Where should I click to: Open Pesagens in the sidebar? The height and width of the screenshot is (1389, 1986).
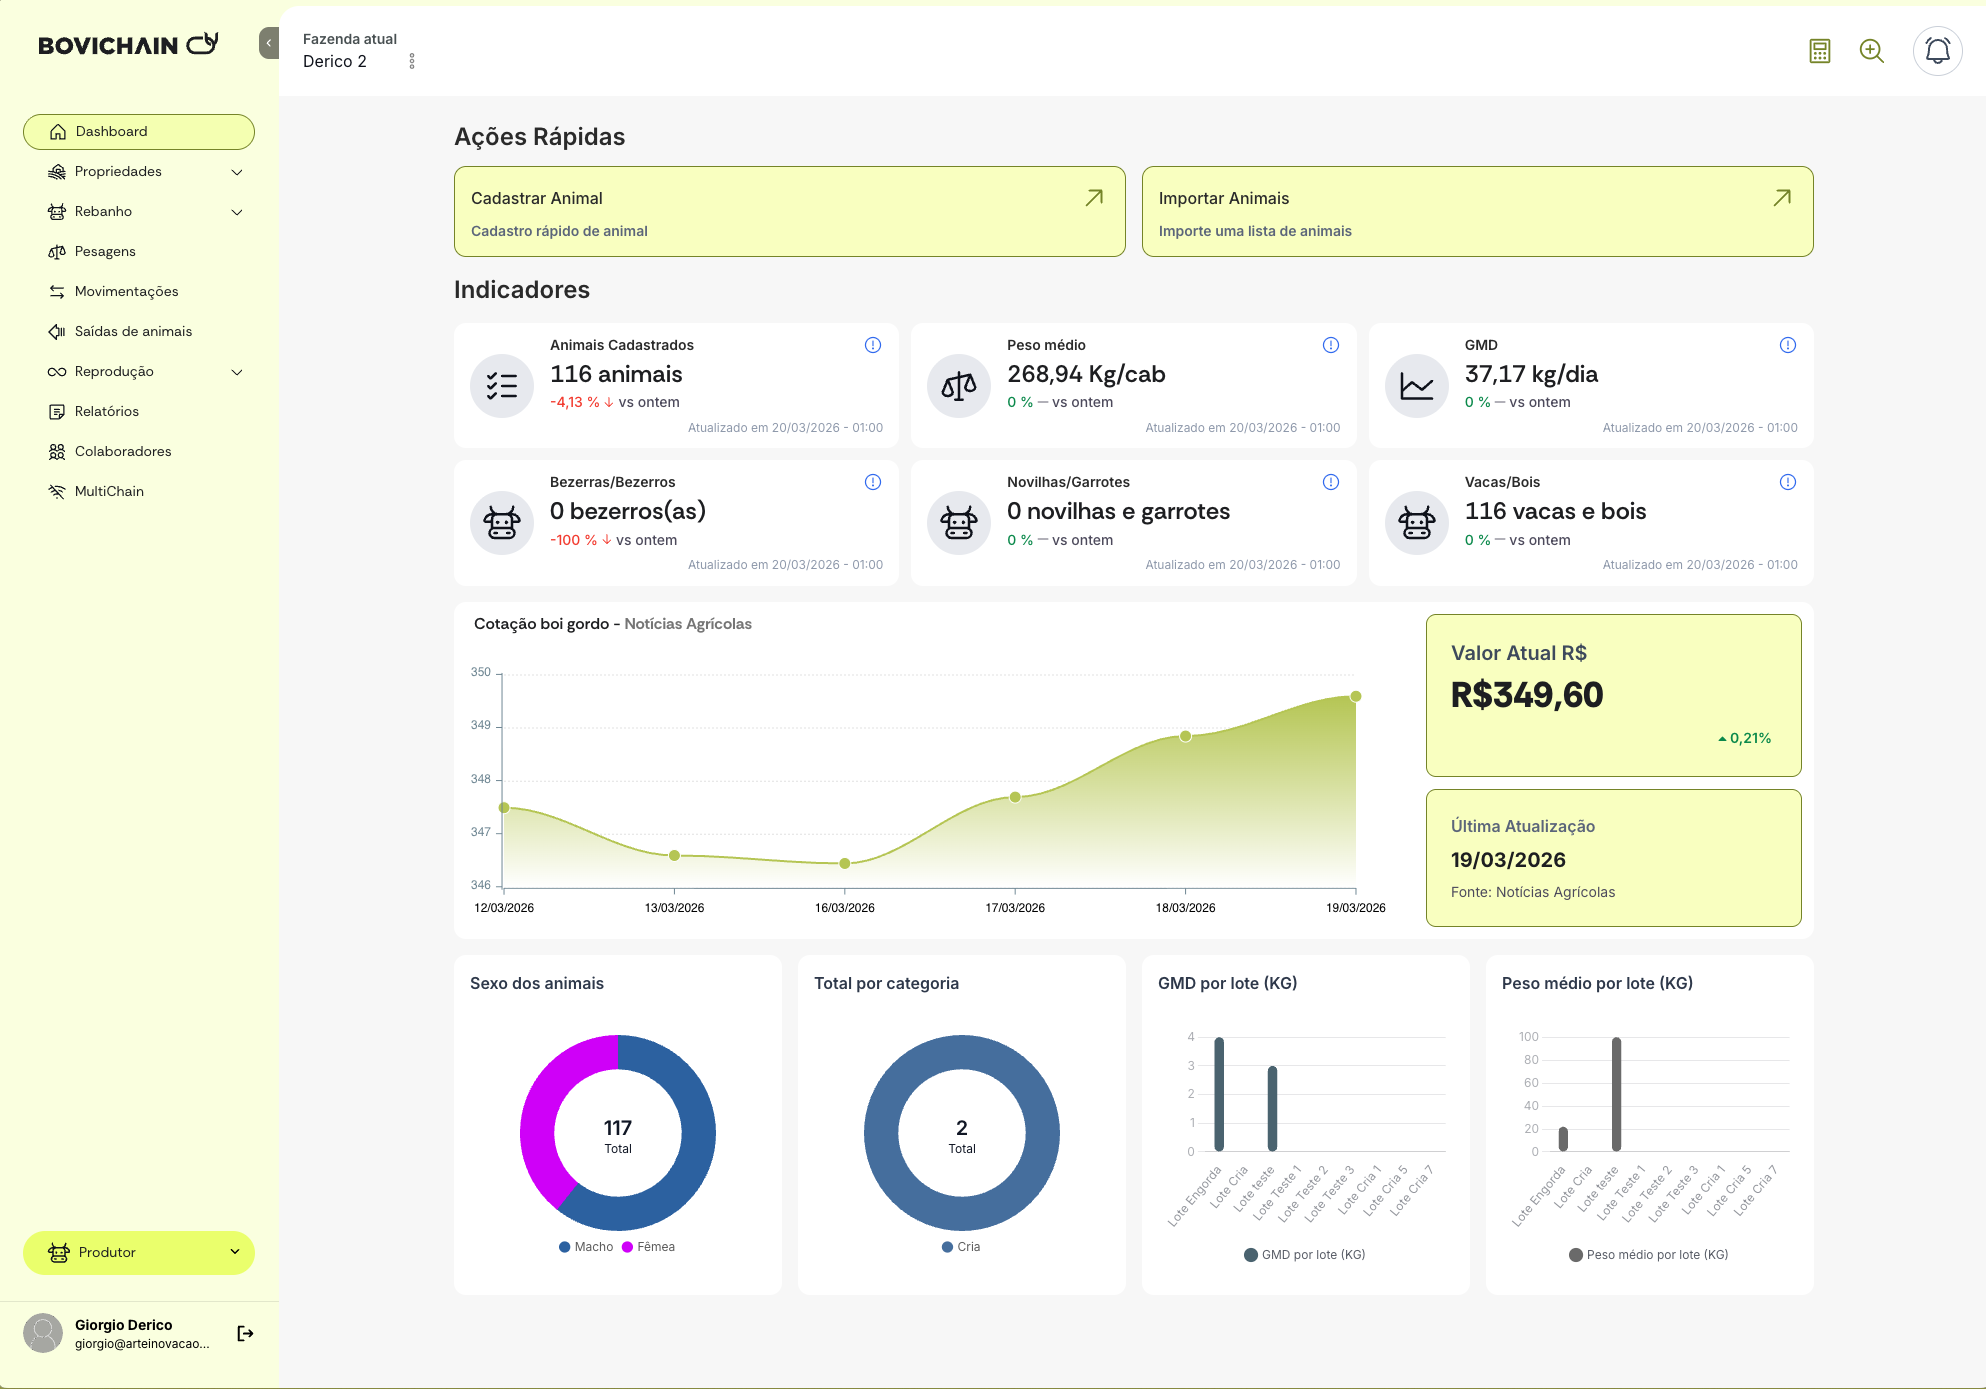coord(139,252)
